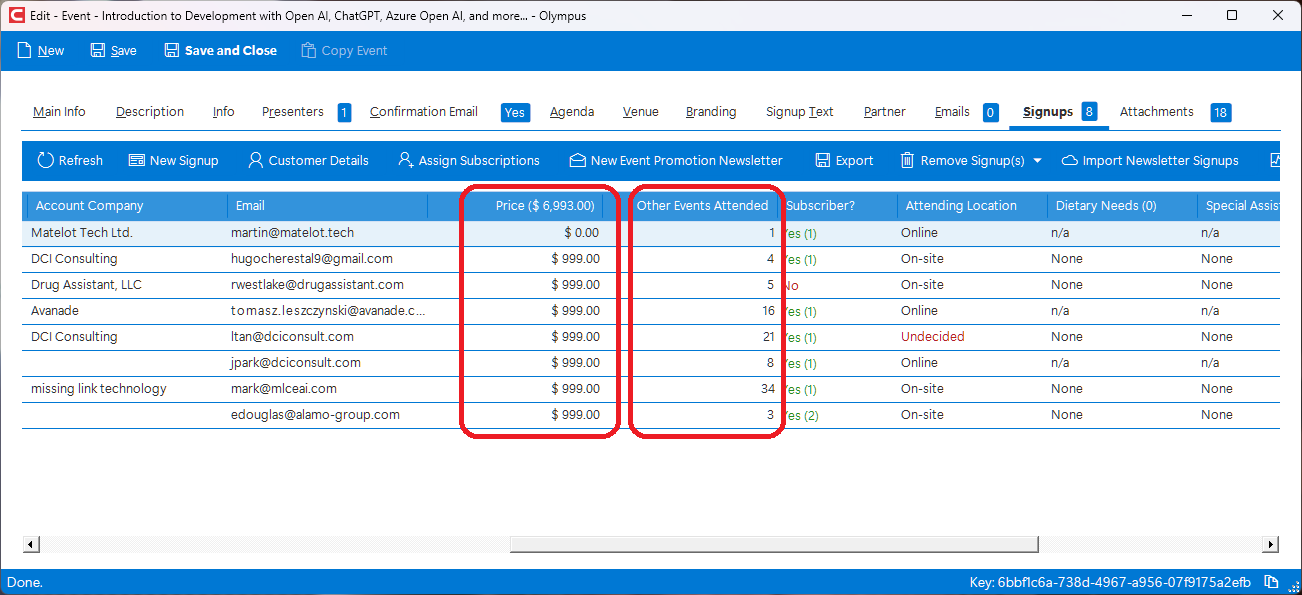Image resolution: width=1302 pixels, height=595 pixels.
Task: Click the horizontal scrollbar right arrow
Action: point(1271,545)
